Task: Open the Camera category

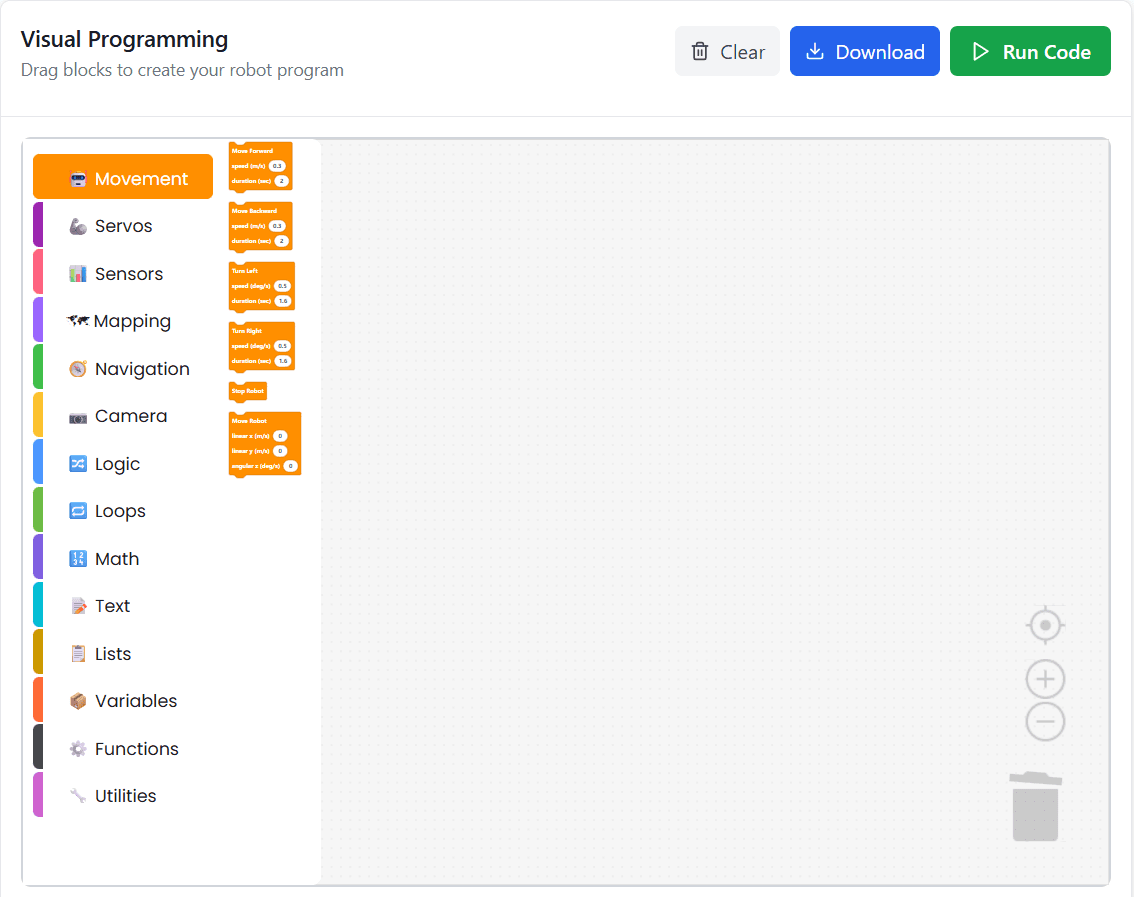Action: [x=130, y=416]
